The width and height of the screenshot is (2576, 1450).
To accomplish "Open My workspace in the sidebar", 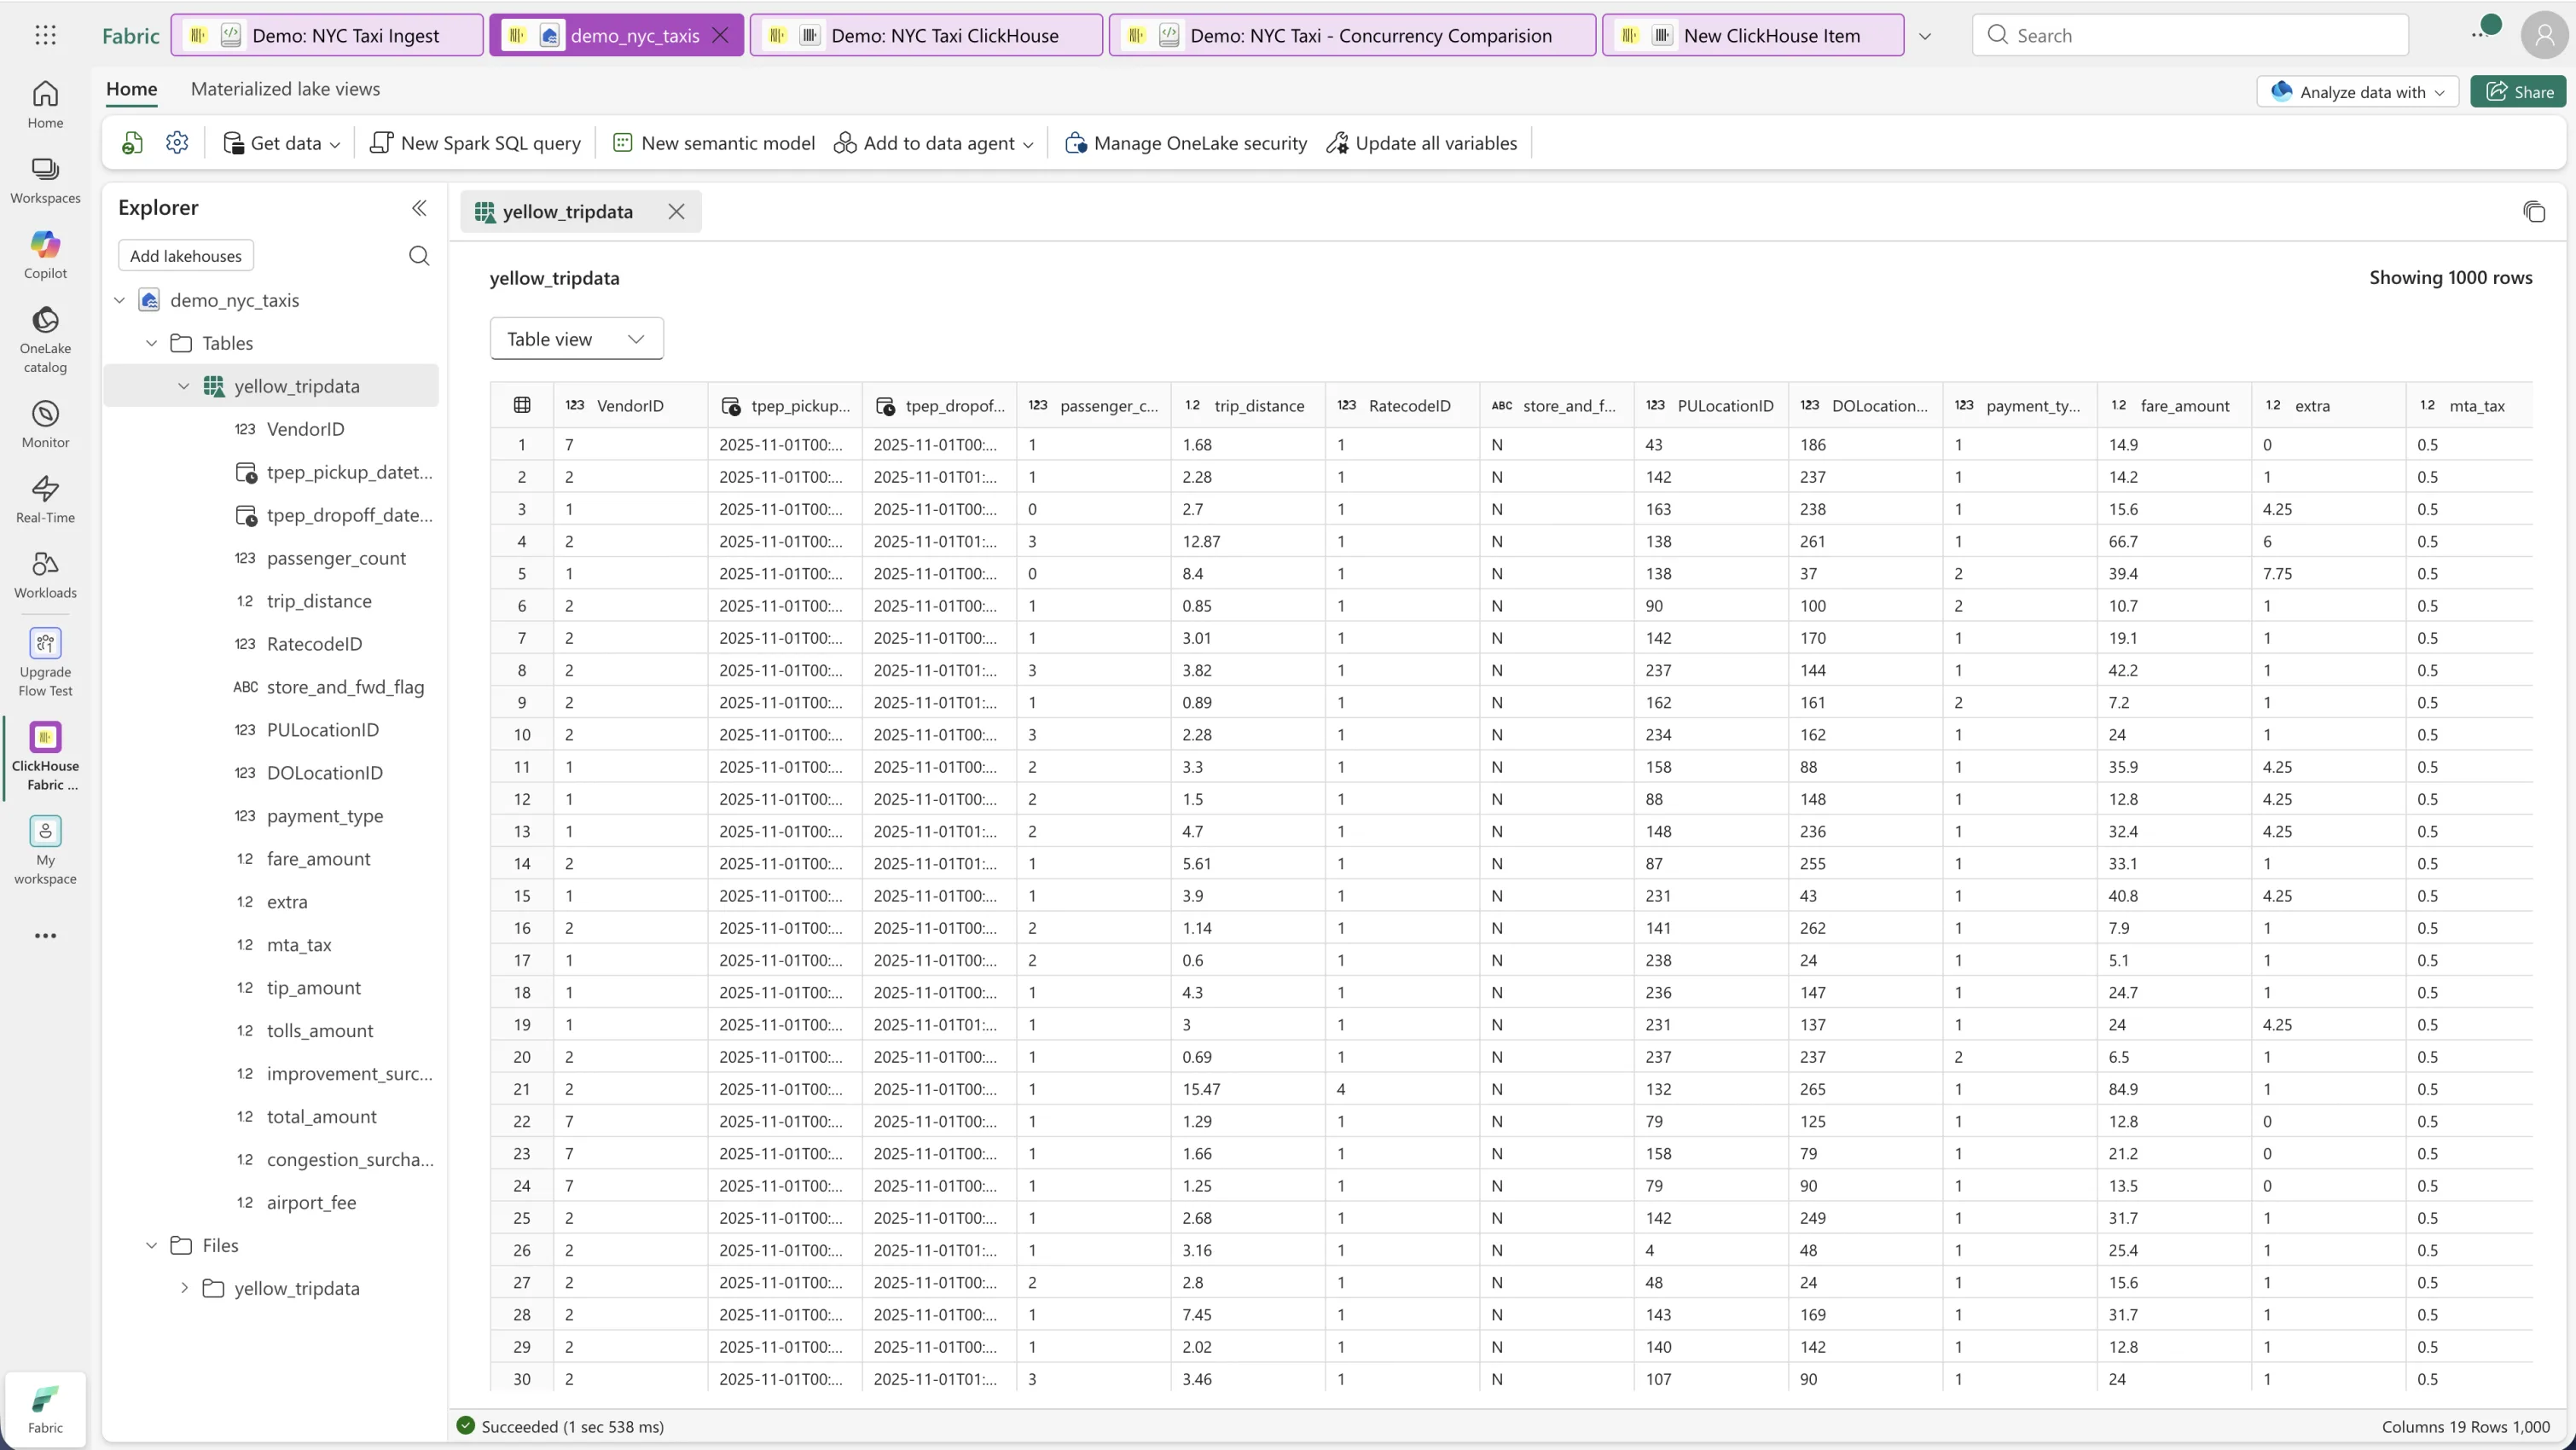I will tap(45, 850).
